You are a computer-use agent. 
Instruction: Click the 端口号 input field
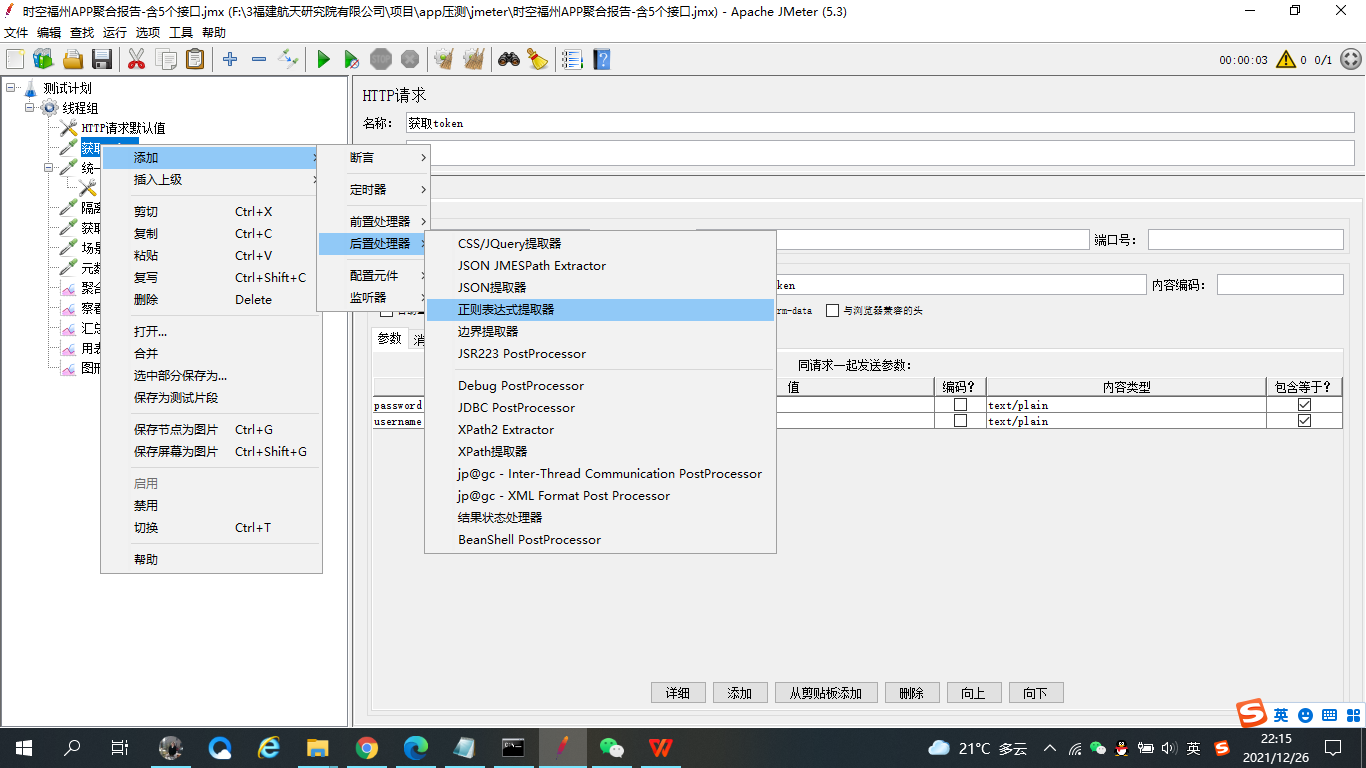coord(1246,240)
